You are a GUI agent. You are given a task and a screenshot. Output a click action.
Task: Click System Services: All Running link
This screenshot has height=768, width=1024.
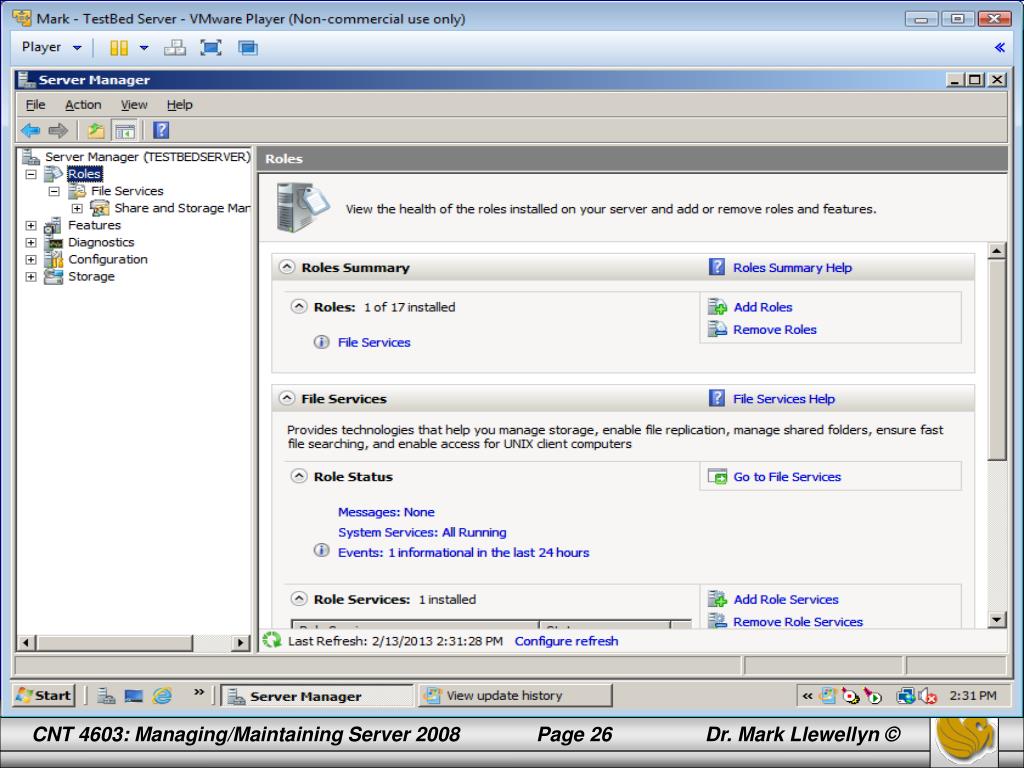422,532
